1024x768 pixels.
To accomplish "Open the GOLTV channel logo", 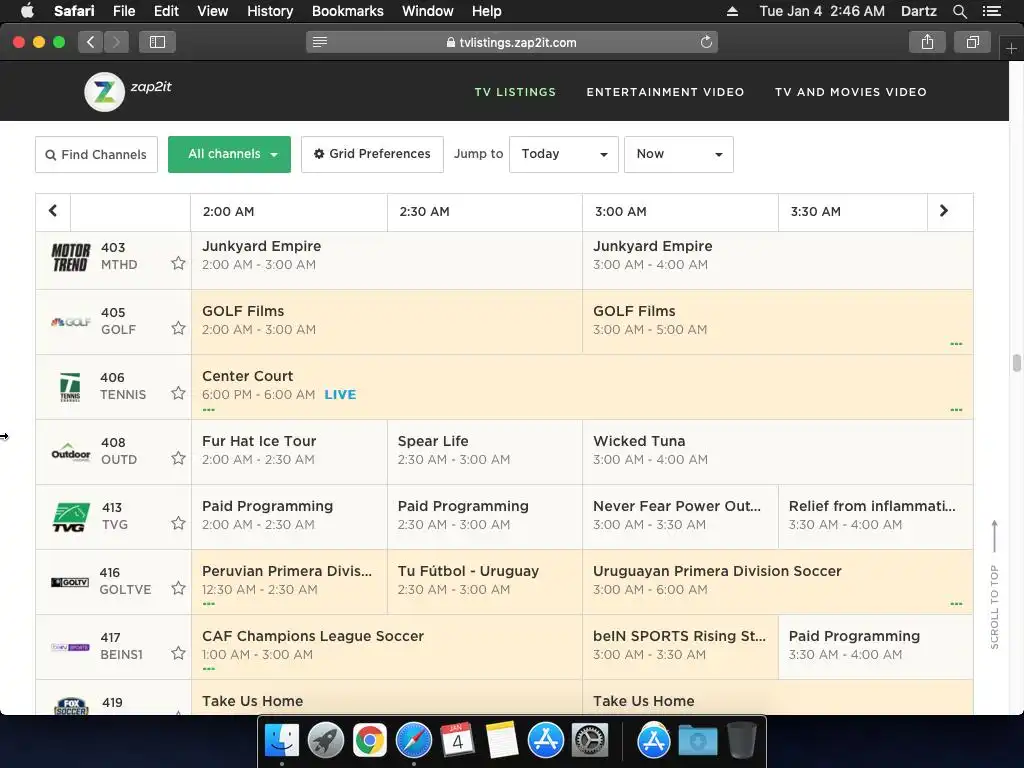I will (70, 582).
